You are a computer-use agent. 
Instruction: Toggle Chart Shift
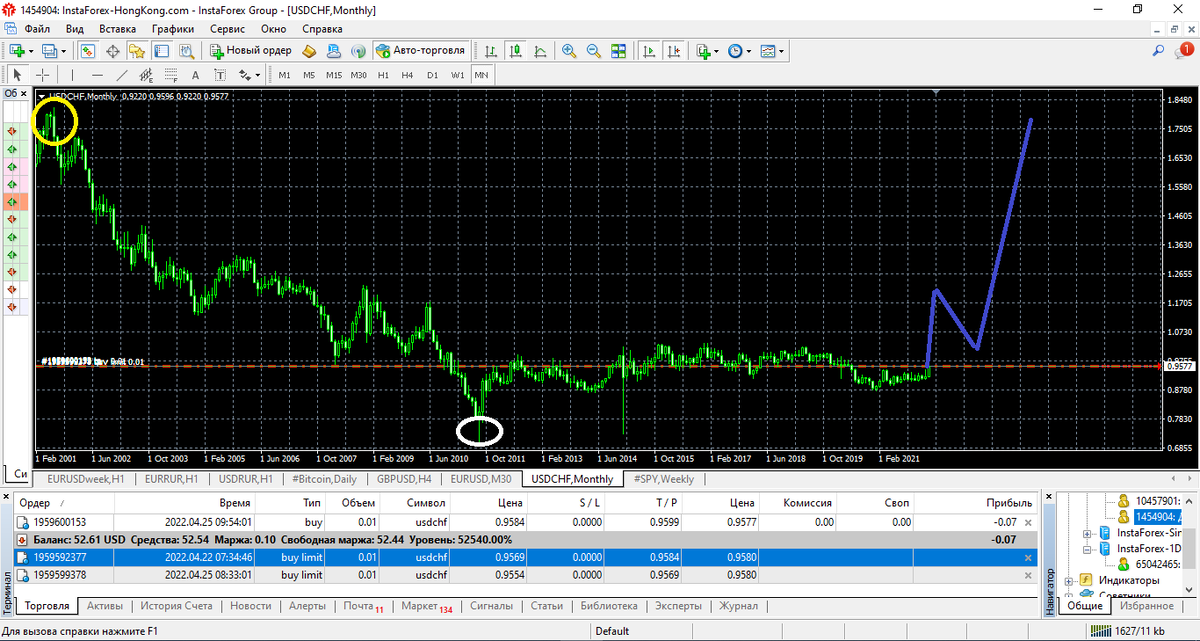pyautogui.click(x=675, y=50)
